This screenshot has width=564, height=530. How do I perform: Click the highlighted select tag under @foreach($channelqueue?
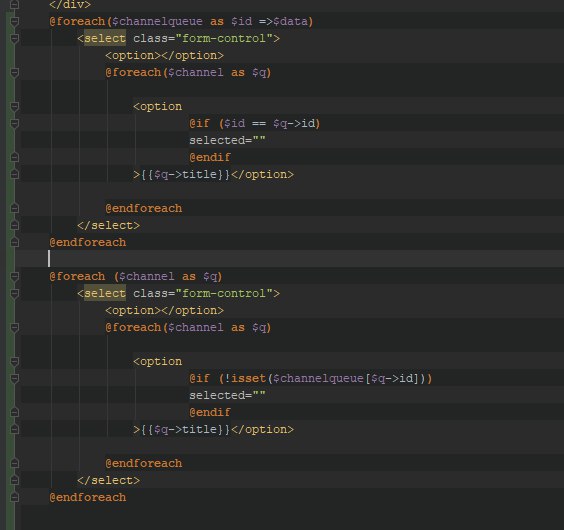point(105,38)
